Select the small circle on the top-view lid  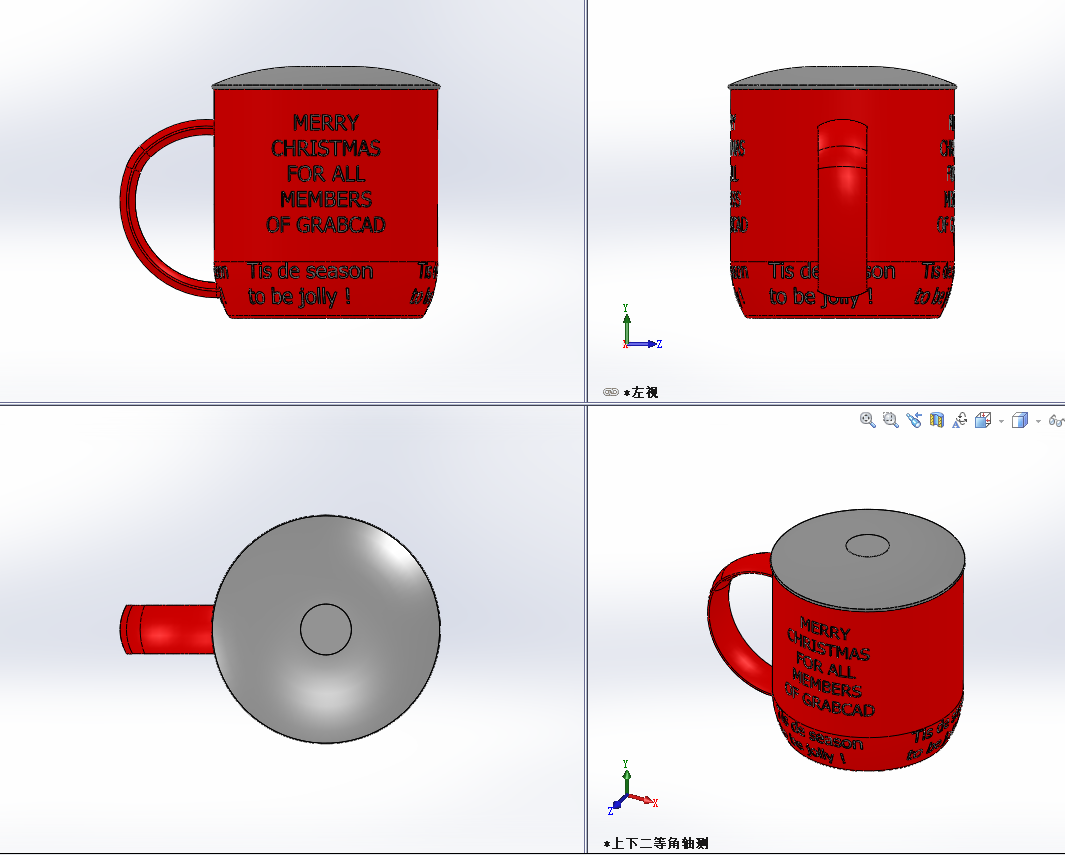click(326, 630)
